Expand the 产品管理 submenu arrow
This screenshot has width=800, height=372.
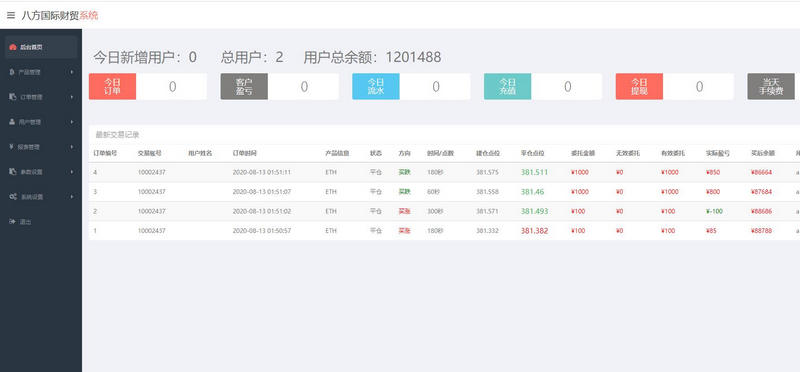click(x=72, y=72)
